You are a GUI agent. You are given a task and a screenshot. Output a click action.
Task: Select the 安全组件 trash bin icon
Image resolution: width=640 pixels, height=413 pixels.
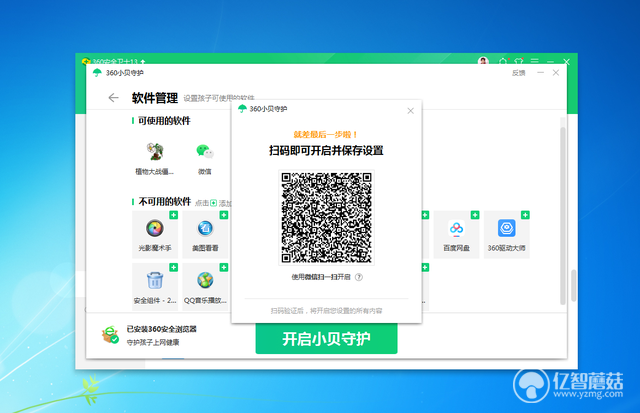point(155,280)
